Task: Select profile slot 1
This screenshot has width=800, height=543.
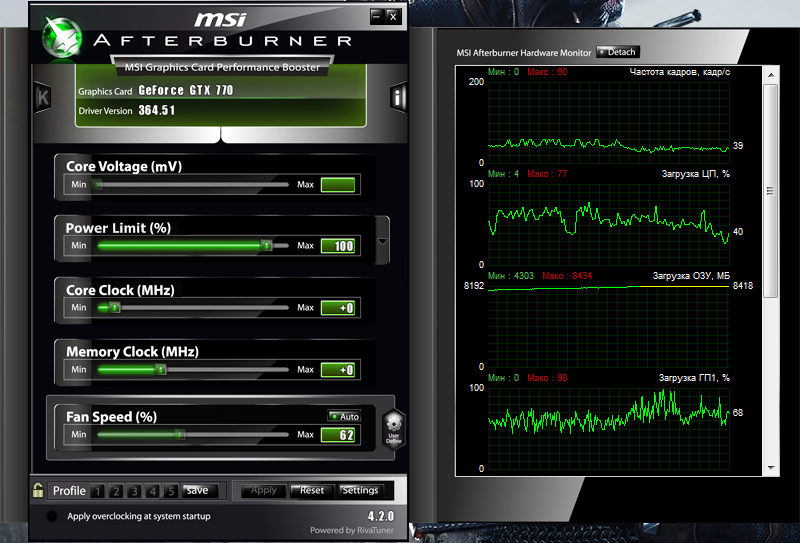Action: pyautogui.click(x=97, y=491)
